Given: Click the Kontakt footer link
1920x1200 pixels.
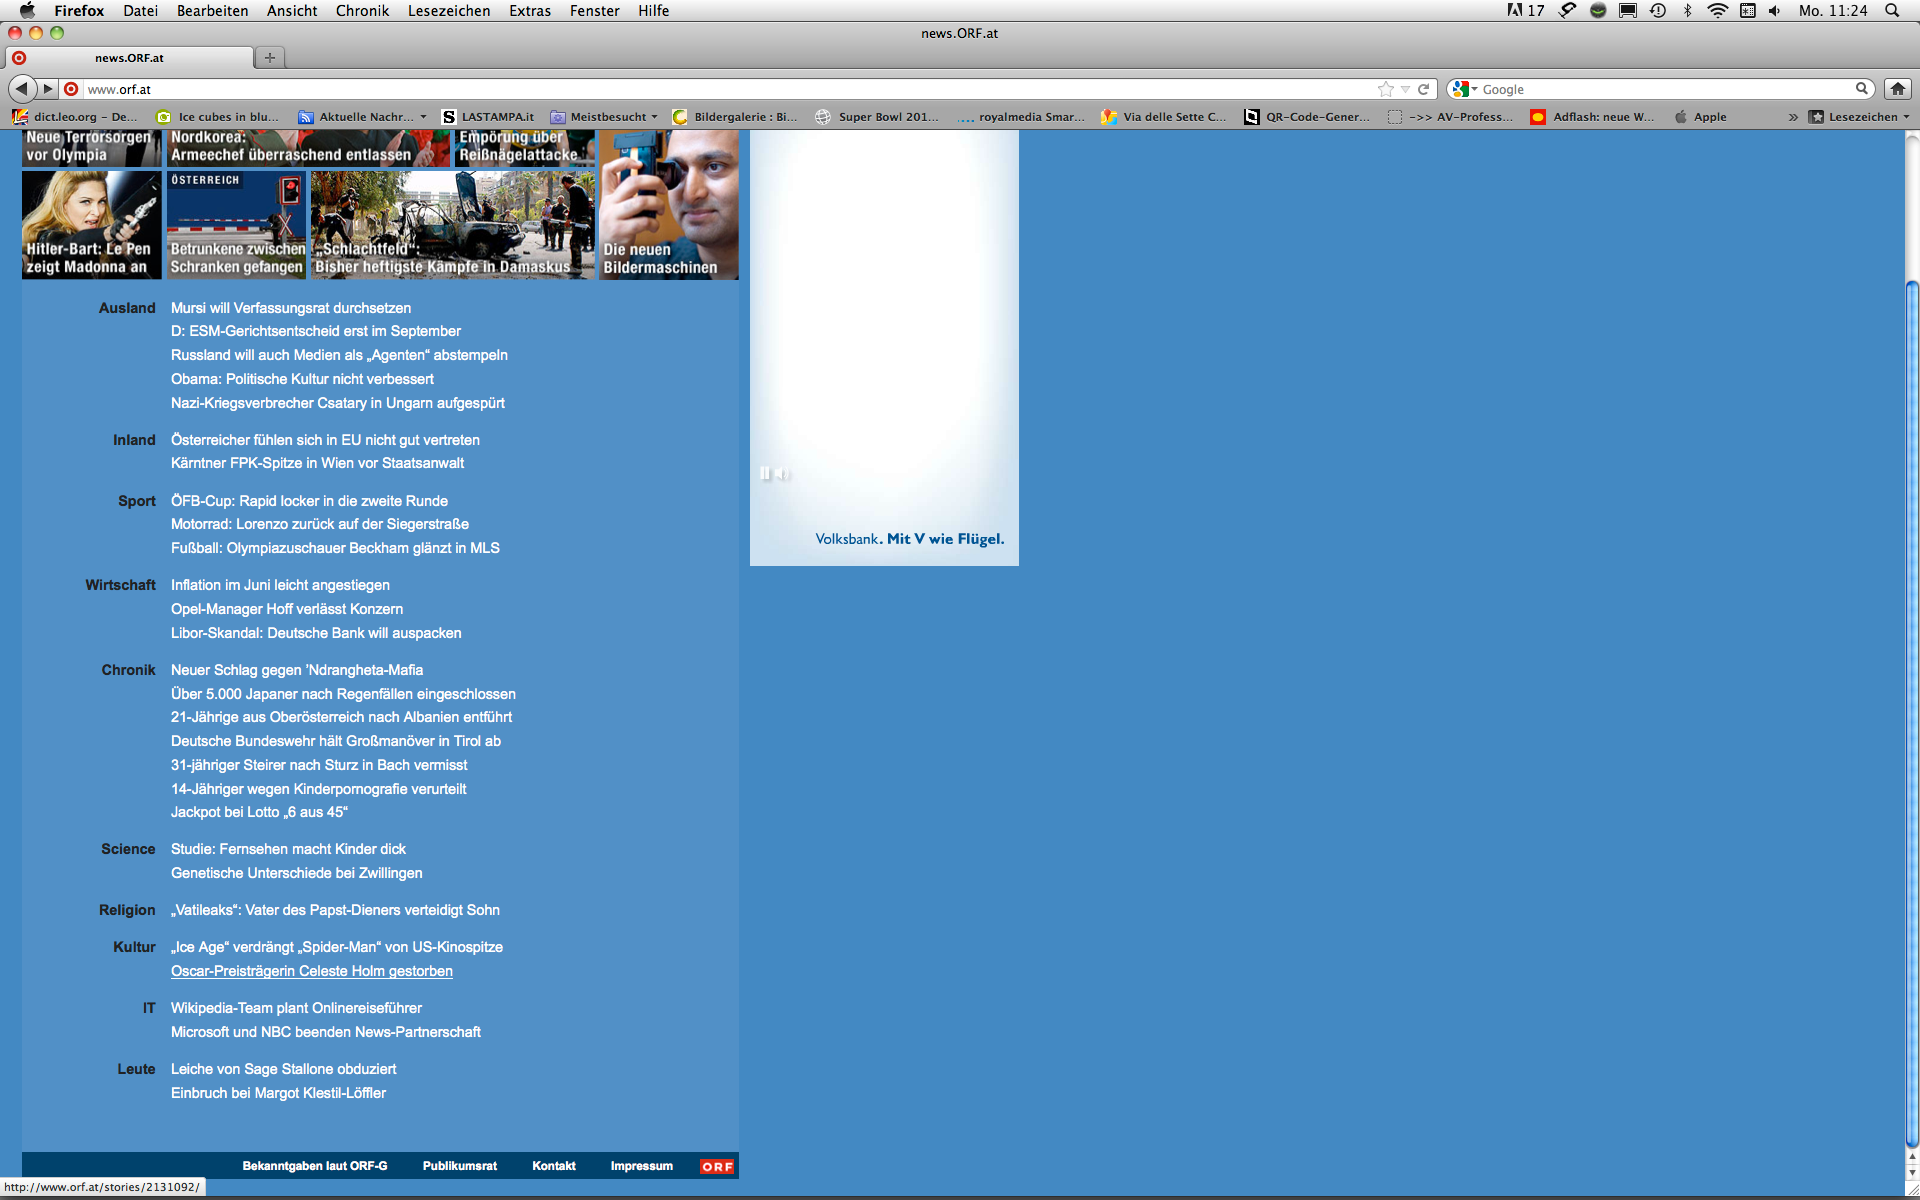Looking at the screenshot, I should pos(554,1166).
